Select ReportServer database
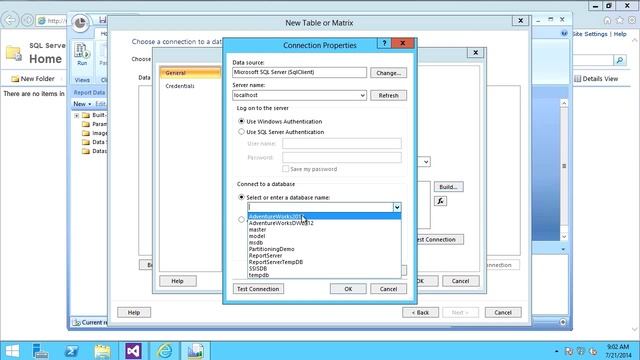Viewport: 640px width, 360px height. tap(324, 256)
